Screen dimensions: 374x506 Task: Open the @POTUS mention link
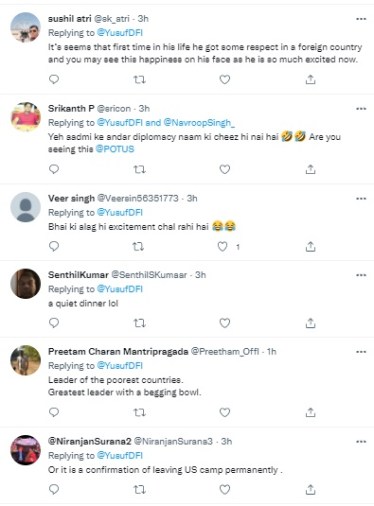[115, 149]
